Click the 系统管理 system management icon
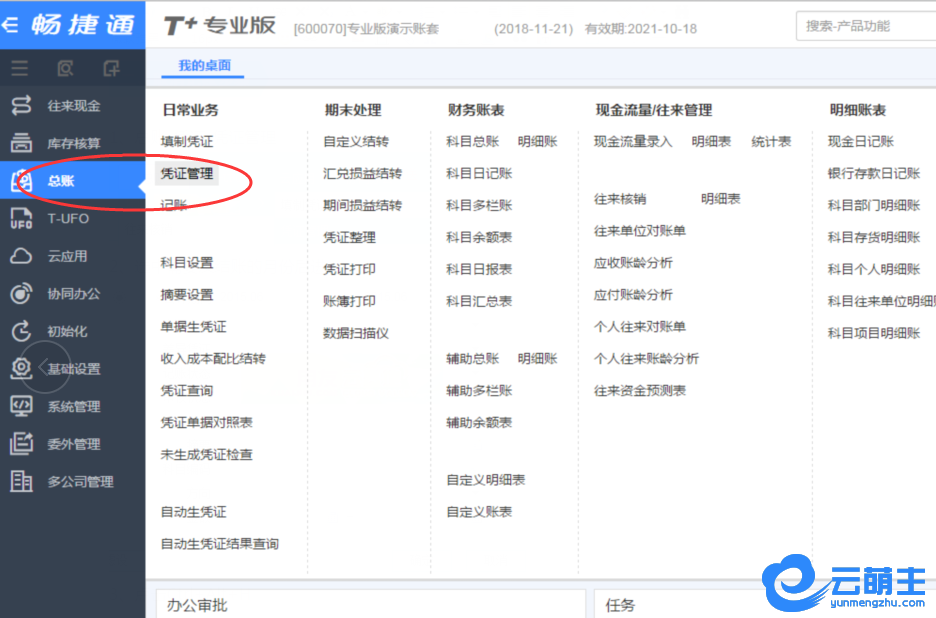Screen dimensions: 936x618 [21, 407]
